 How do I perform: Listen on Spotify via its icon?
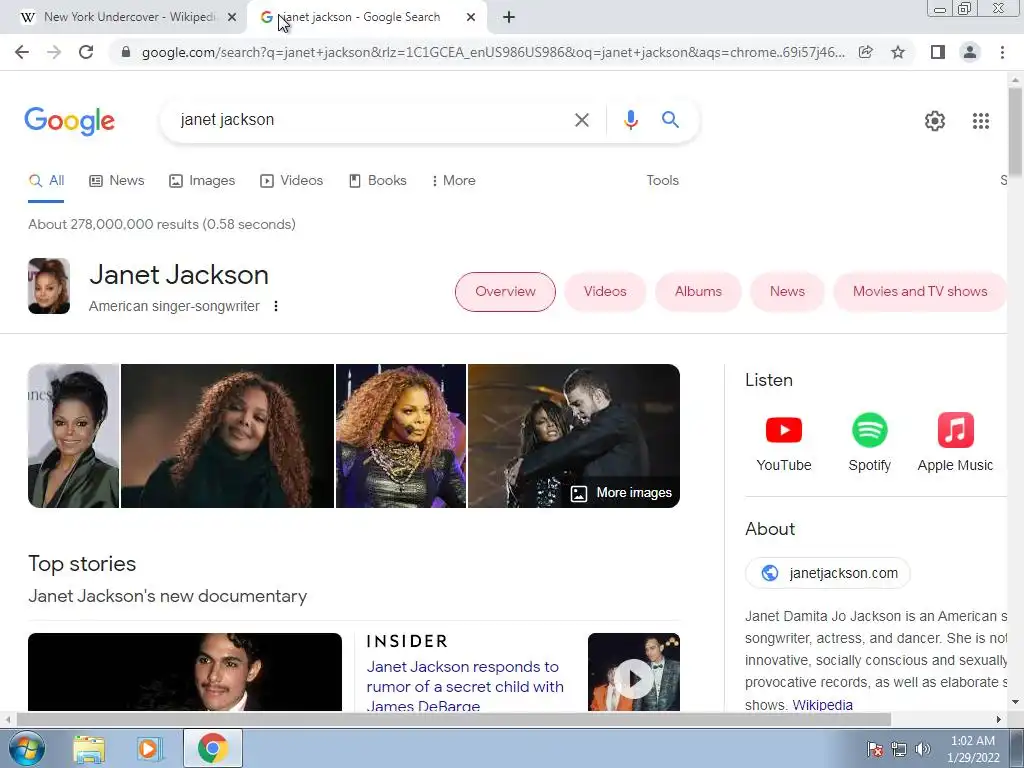(869, 430)
